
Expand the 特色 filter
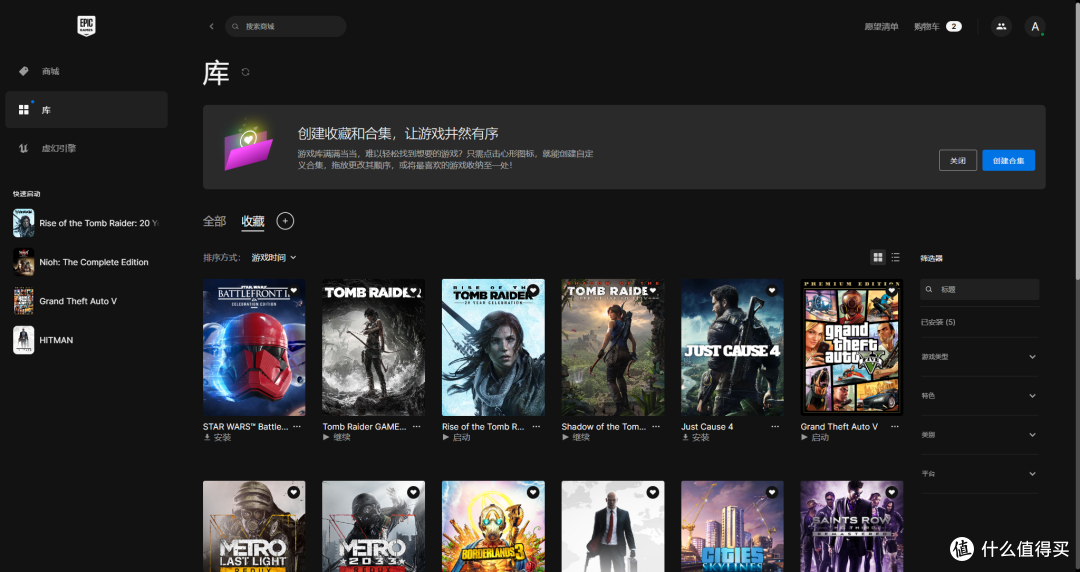pos(979,396)
